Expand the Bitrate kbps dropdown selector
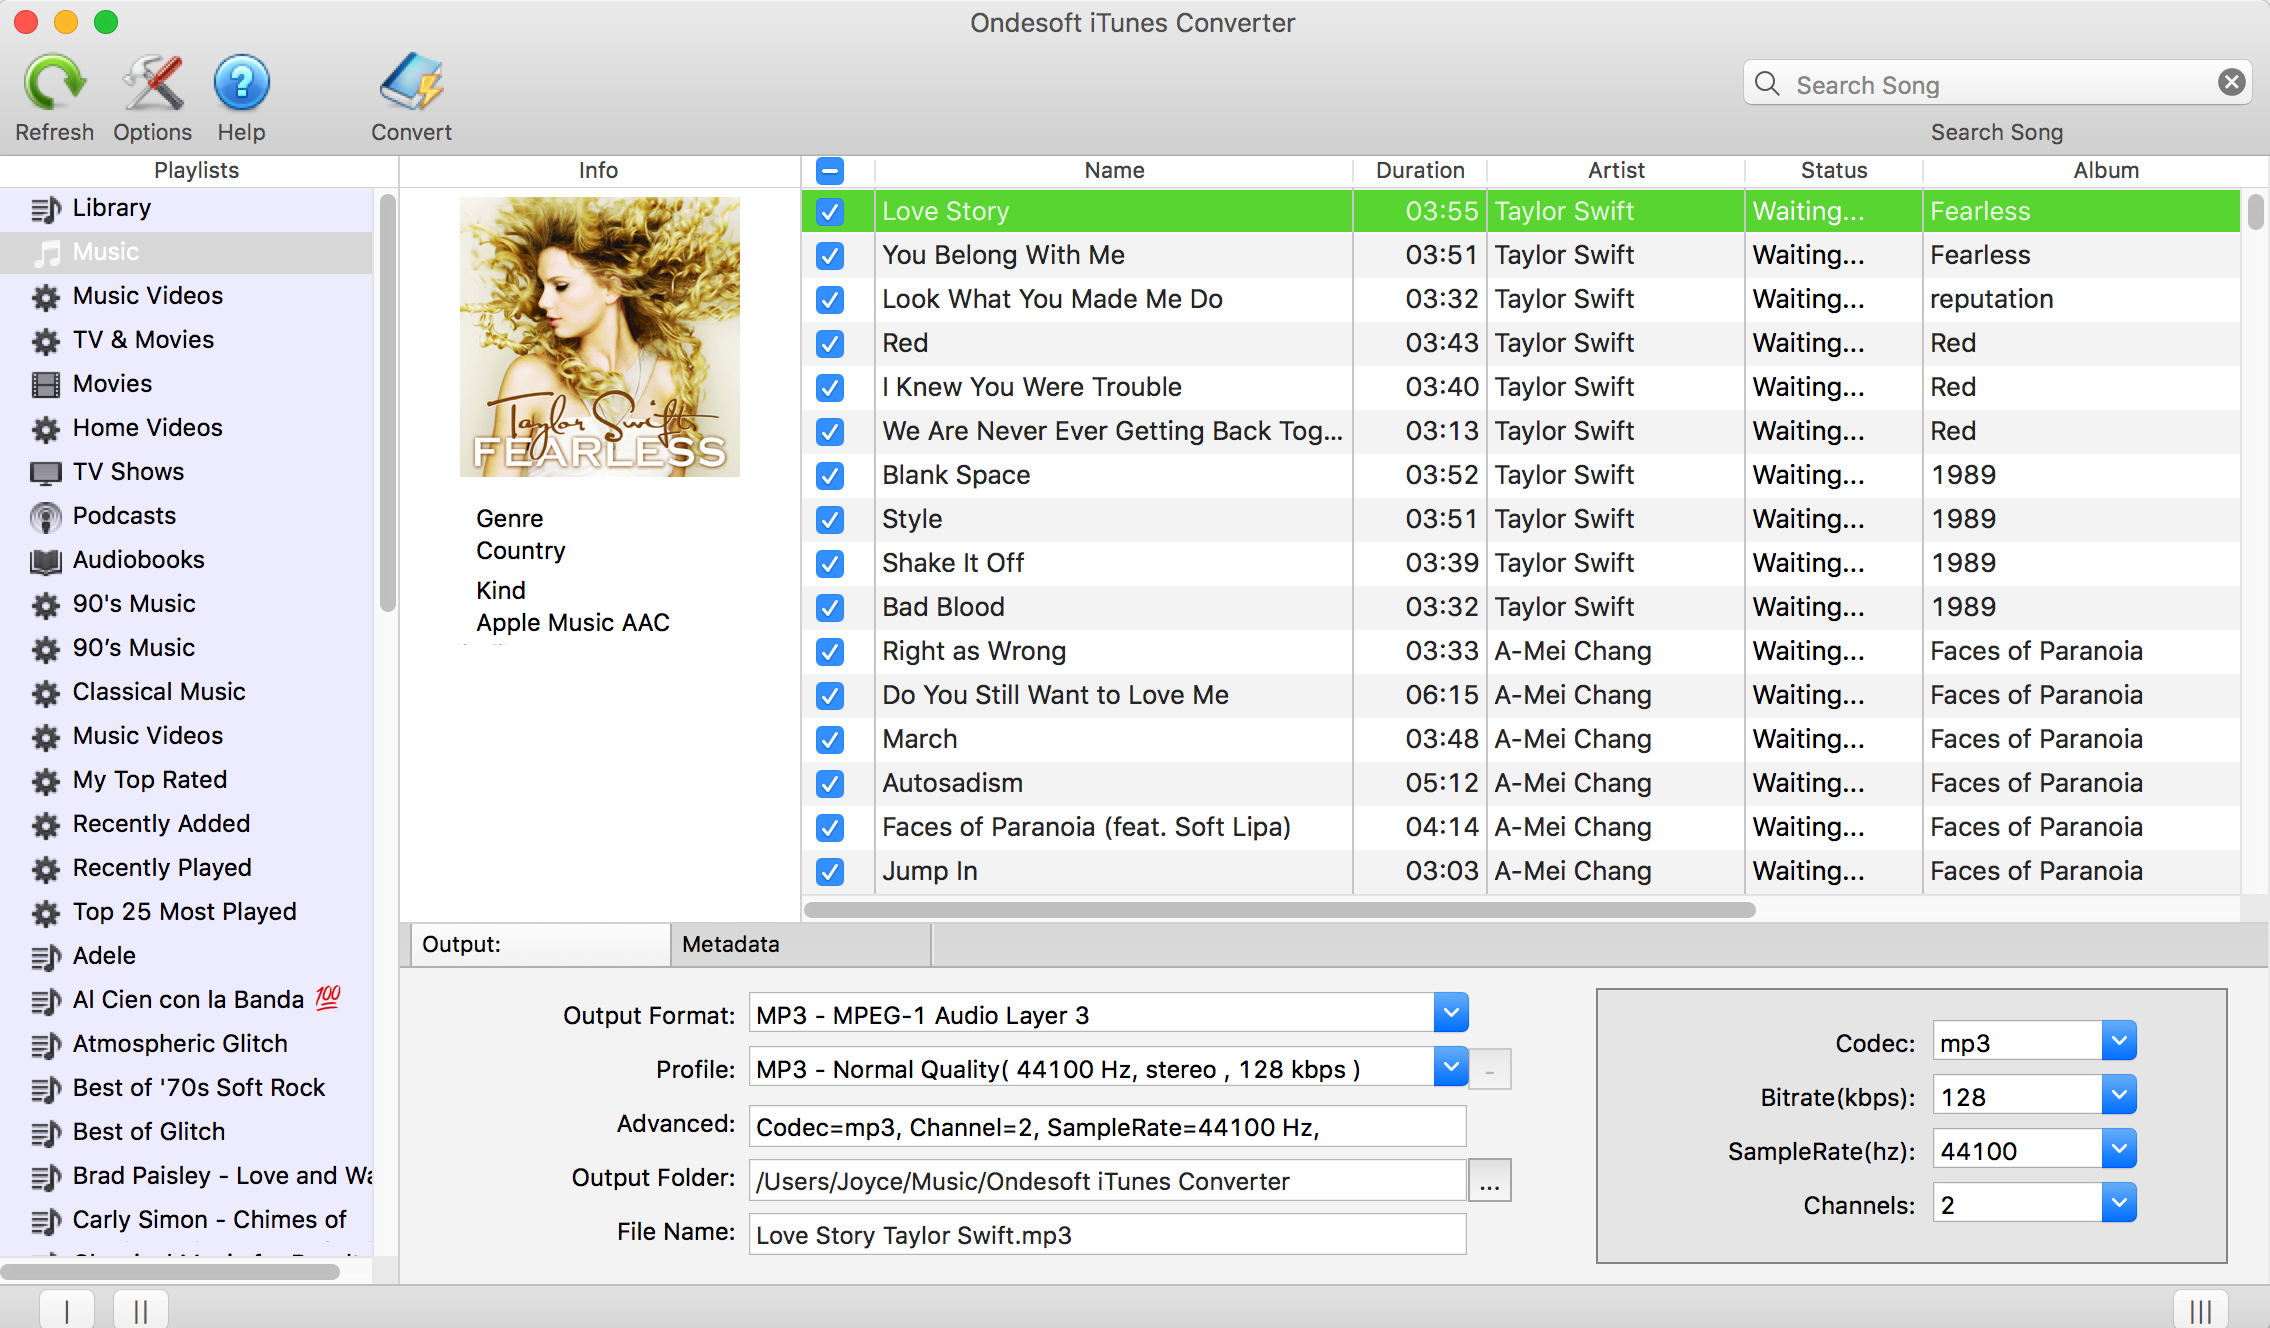The width and height of the screenshot is (2270, 1328). pos(2118,1096)
